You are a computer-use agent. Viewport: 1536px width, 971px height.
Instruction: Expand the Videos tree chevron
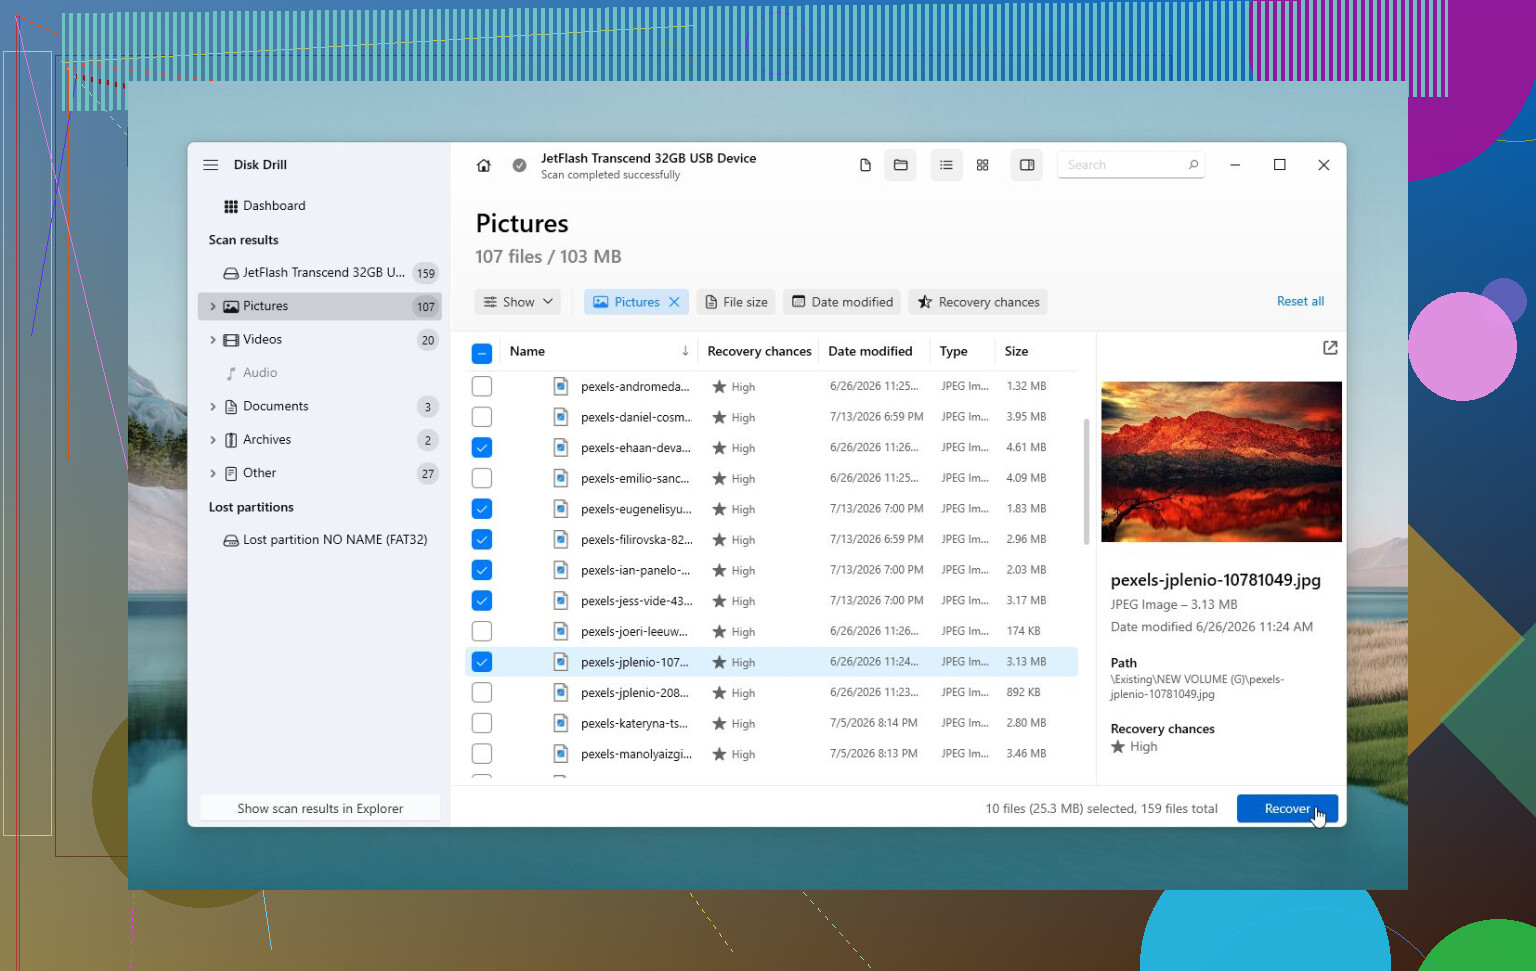tap(212, 340)
